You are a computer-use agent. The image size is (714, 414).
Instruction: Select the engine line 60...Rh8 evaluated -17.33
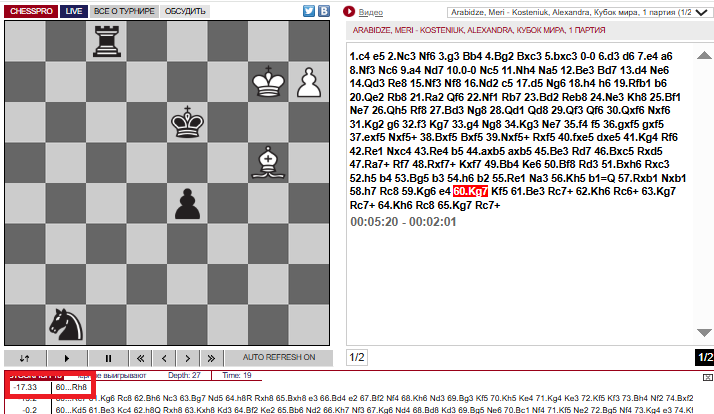[x=72, y=387]
